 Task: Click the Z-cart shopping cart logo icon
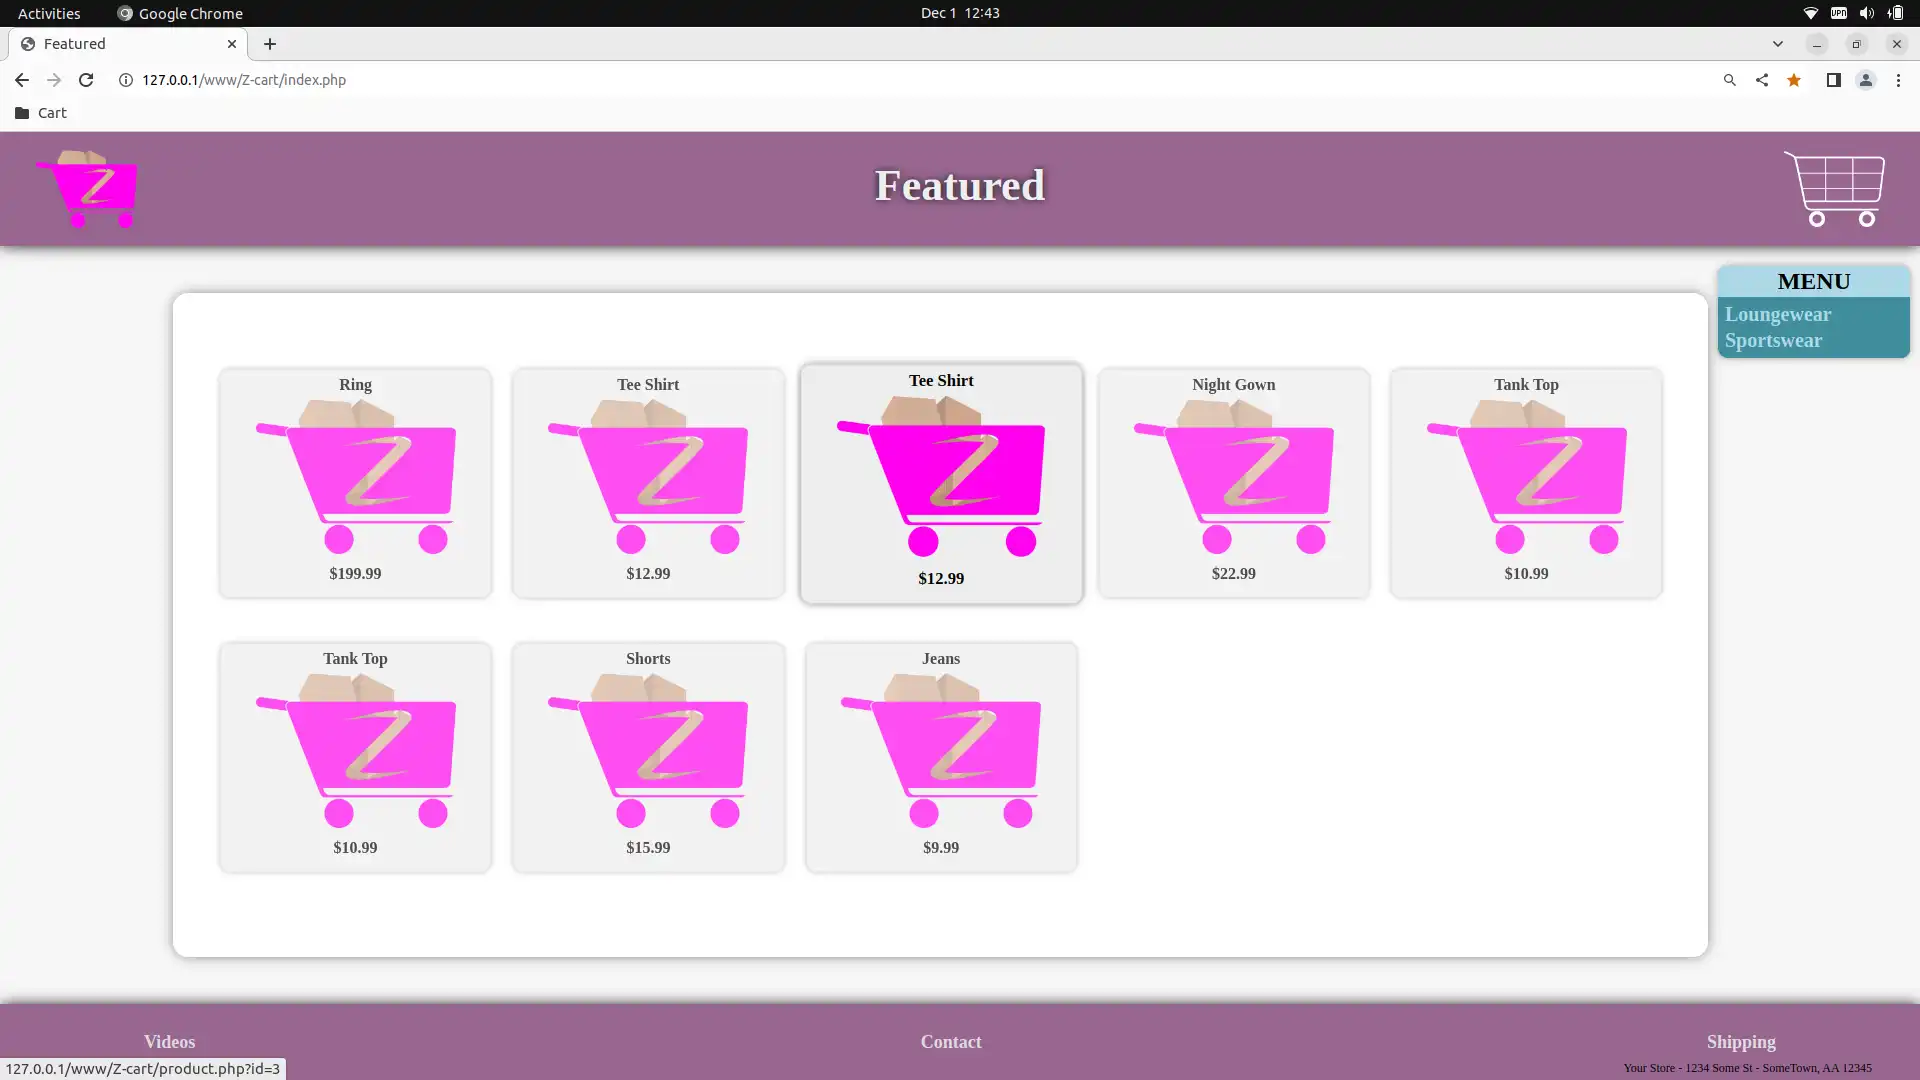88,189
